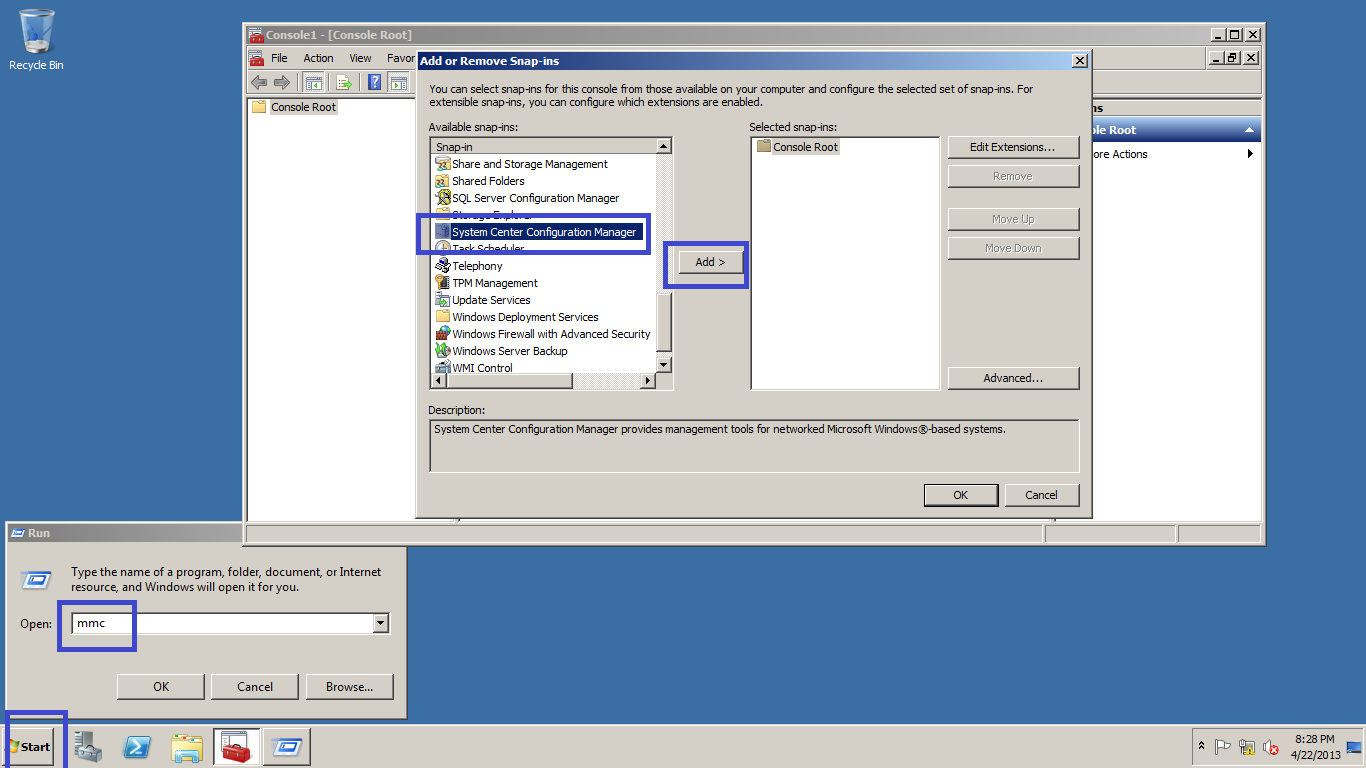
Task: Click Windows Firewall with Advanced Security icon
Action: 443,334
